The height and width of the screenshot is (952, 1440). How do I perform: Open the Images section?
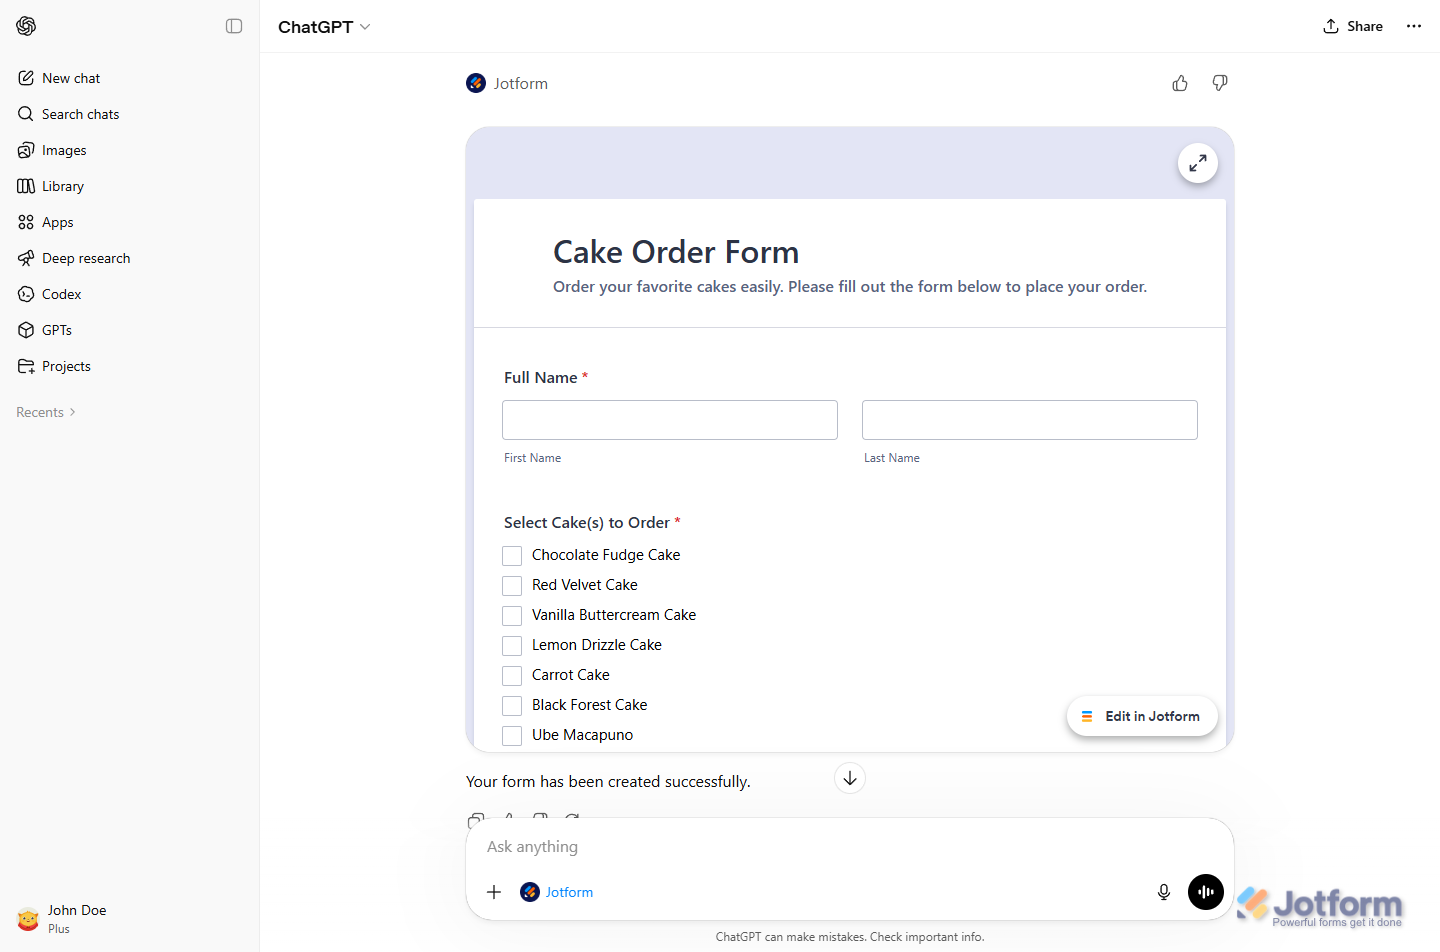(64, 149)
